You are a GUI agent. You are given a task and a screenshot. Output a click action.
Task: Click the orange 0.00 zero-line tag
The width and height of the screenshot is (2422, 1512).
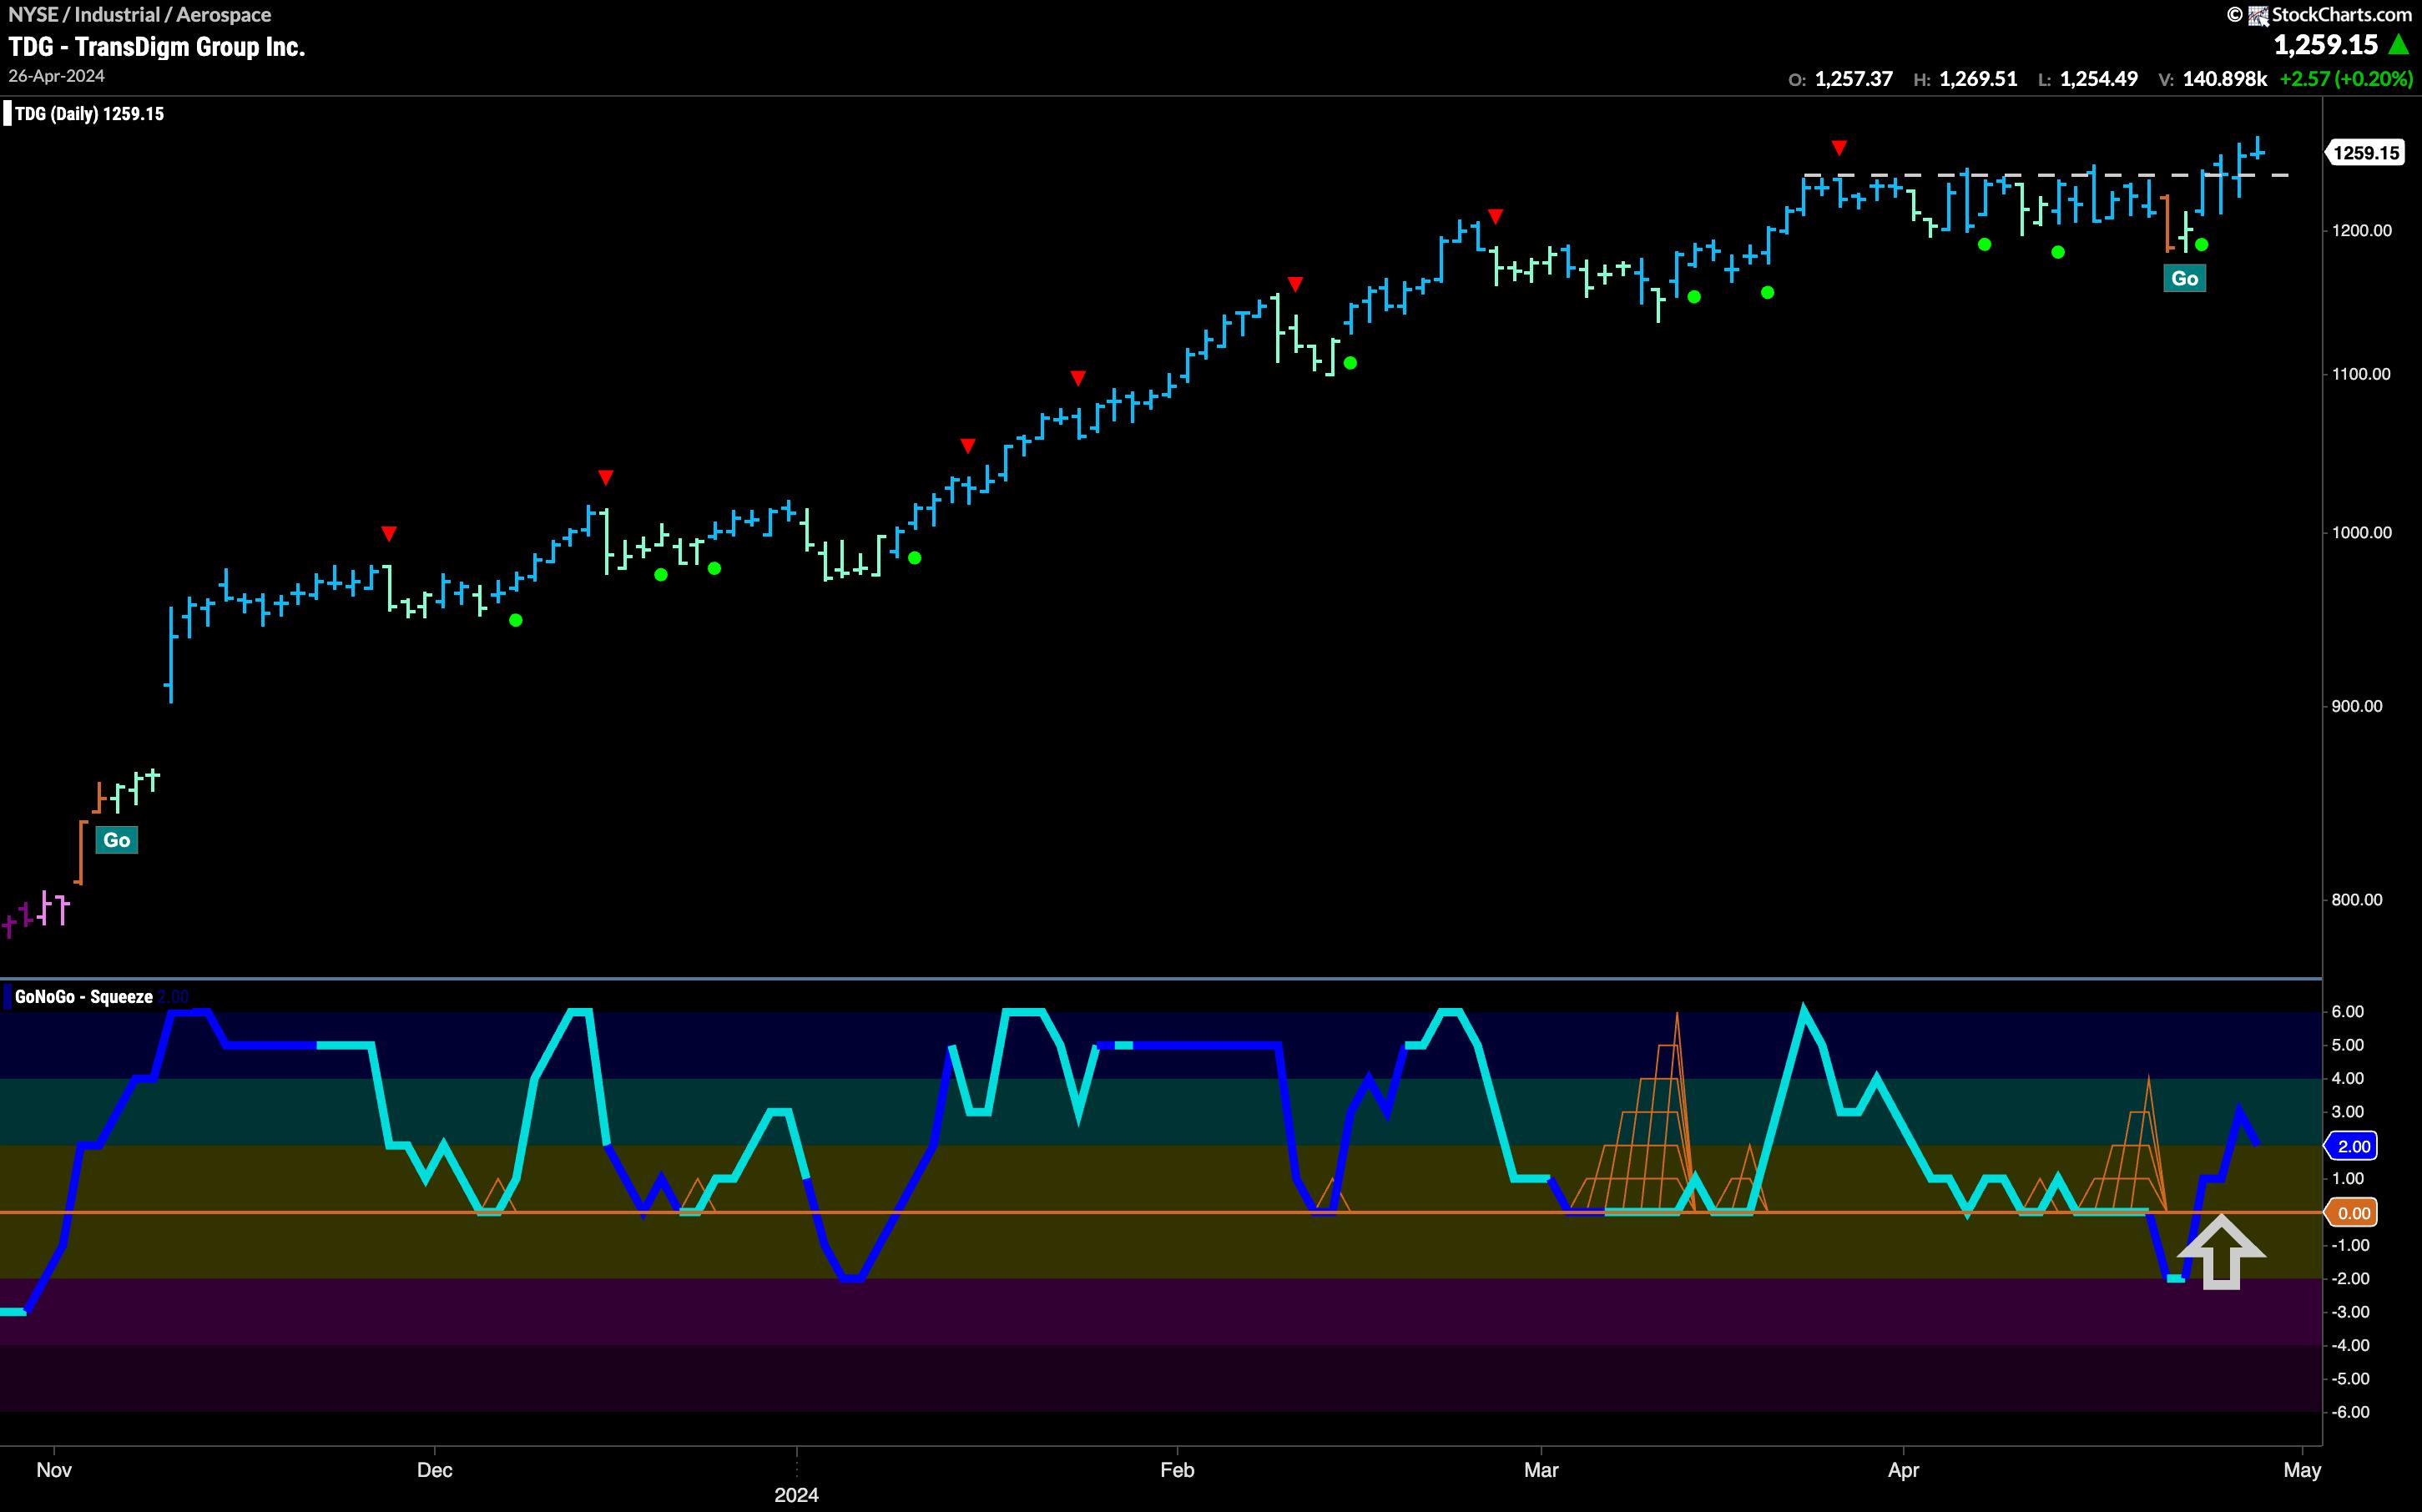click(x=2353, y=1213)
